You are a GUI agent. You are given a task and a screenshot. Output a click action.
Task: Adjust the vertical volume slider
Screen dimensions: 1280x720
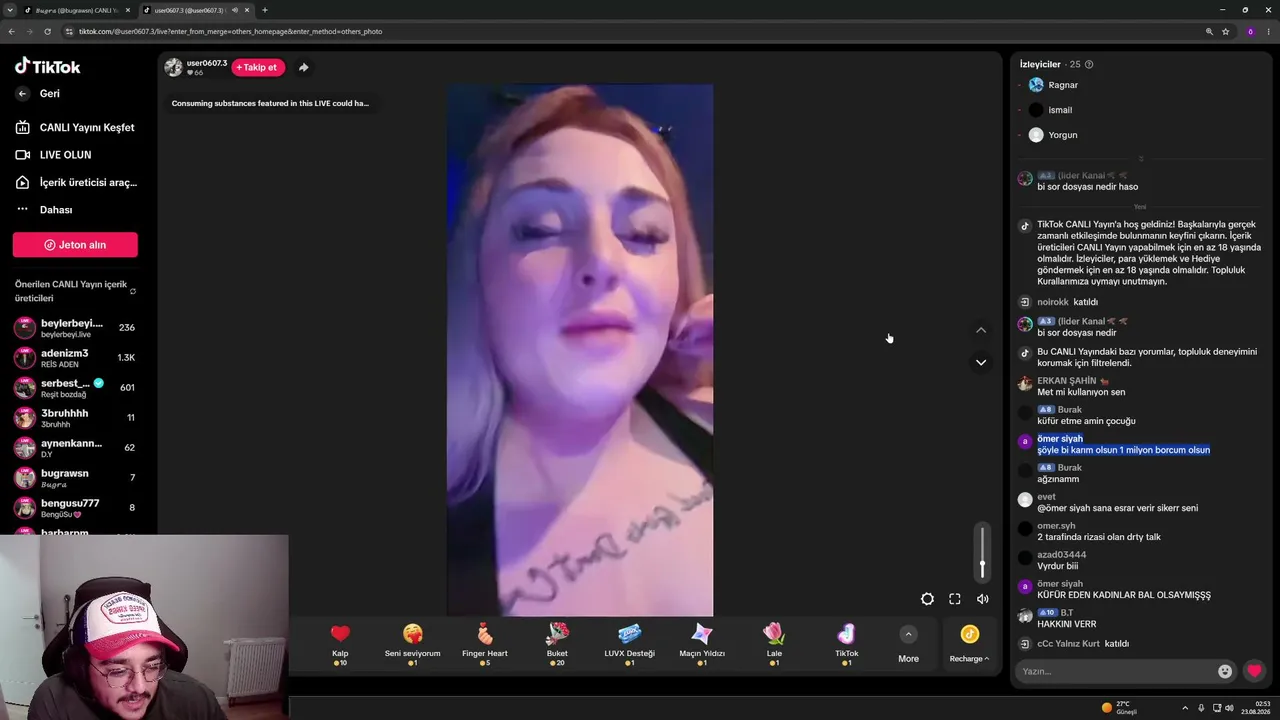coord(983,552)
